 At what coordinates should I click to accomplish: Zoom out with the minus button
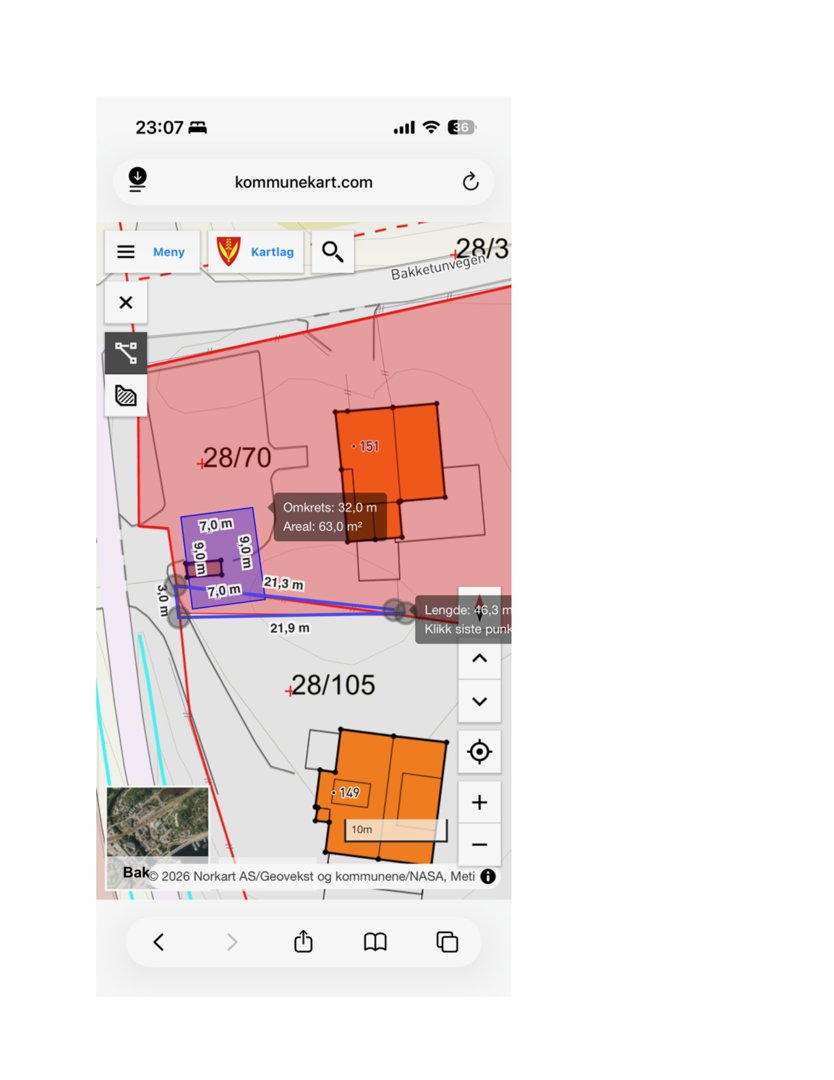point(479,845)
